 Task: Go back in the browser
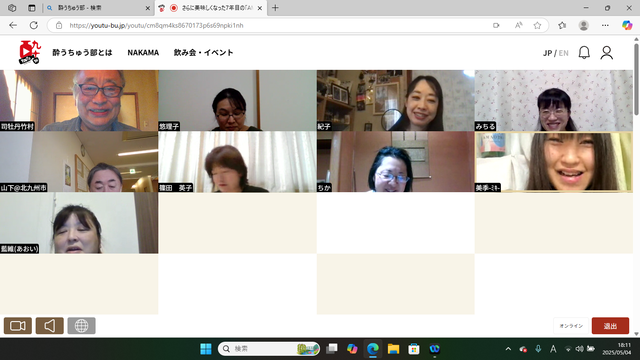pyautogui.click(x=13, y=25)
